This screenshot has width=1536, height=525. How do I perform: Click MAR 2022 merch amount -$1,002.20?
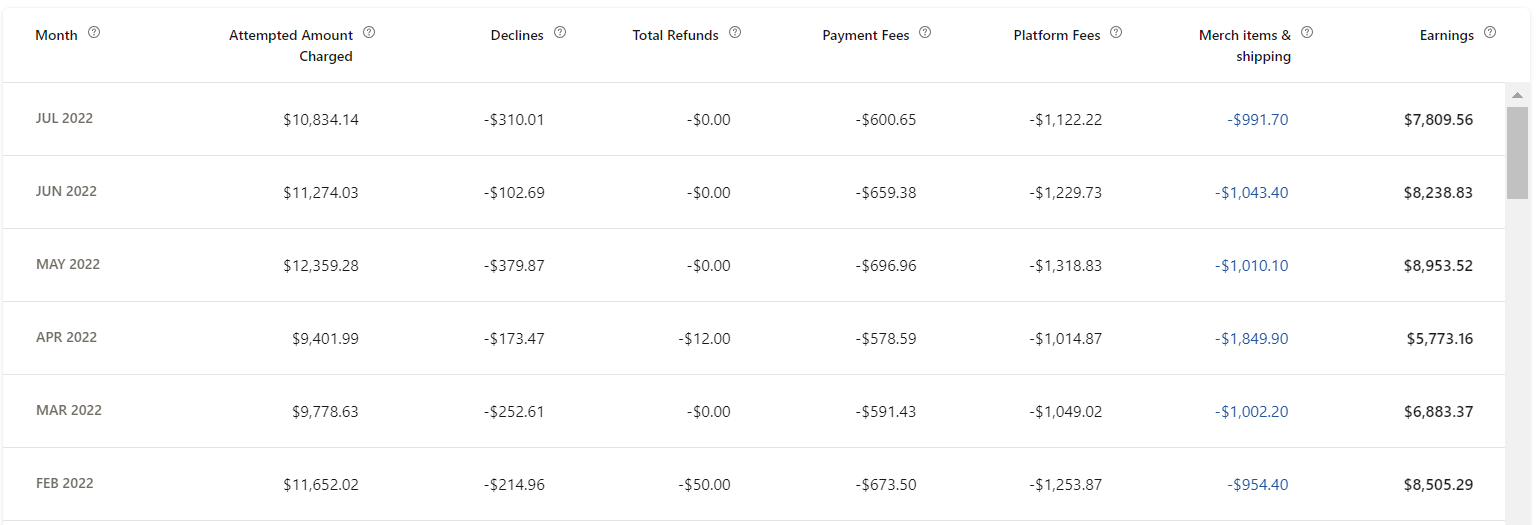[1252, 412]
